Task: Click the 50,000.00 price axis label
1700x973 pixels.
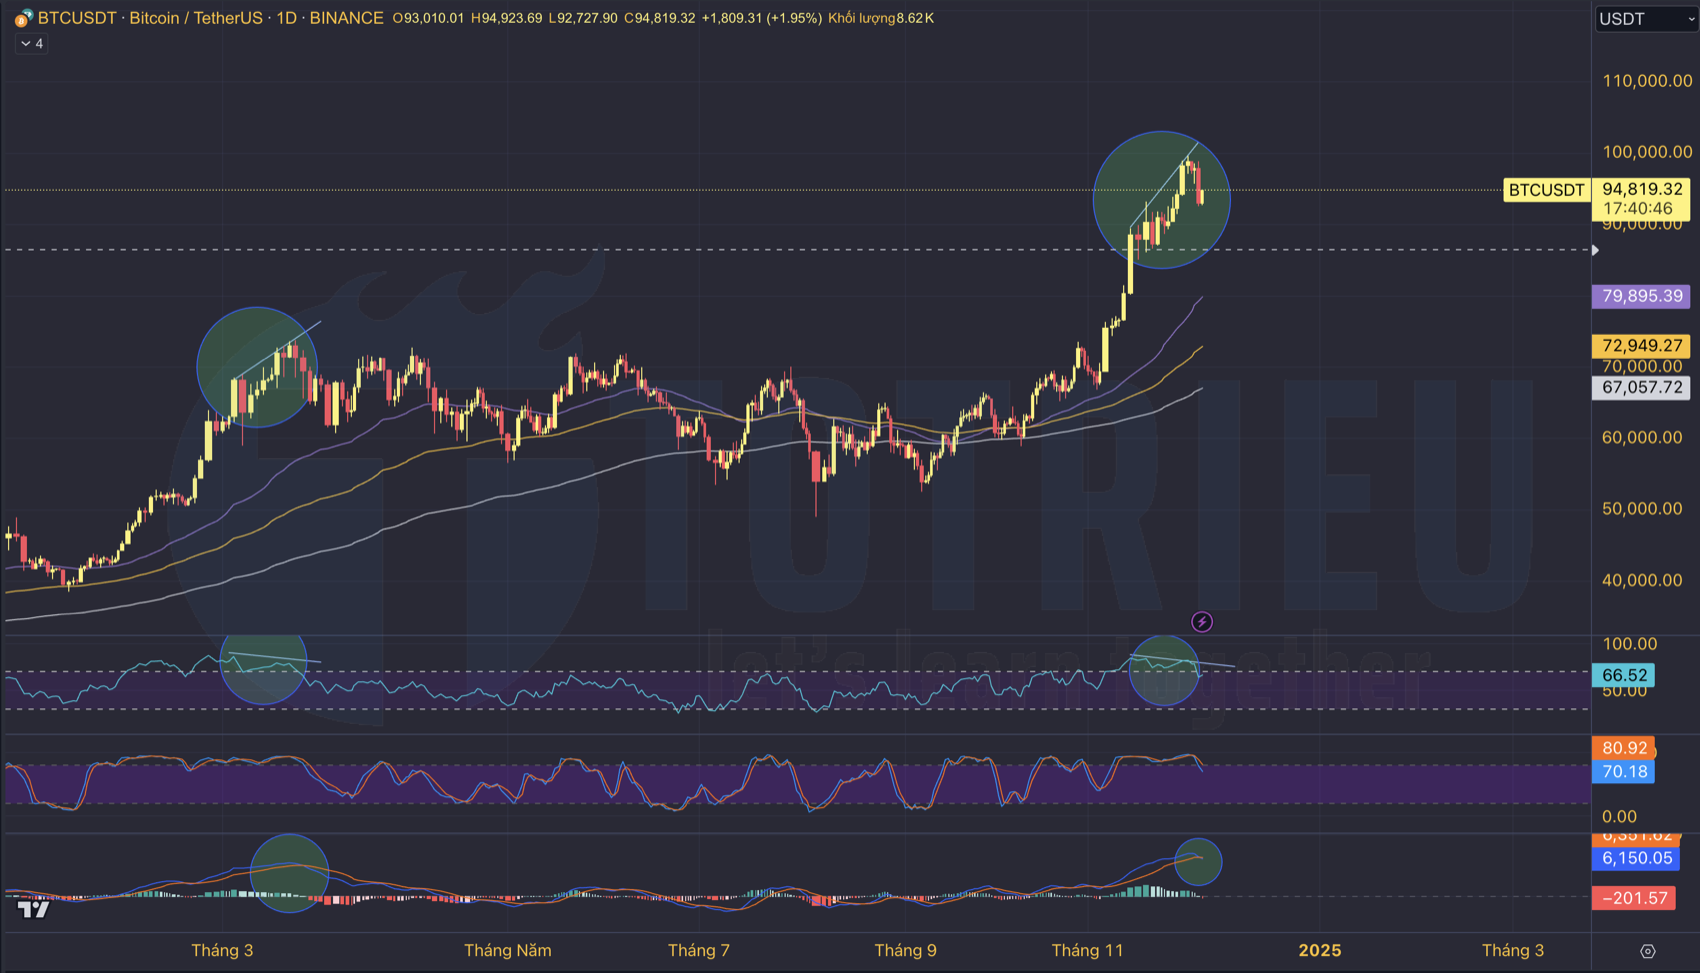Action: [1642, 508]
